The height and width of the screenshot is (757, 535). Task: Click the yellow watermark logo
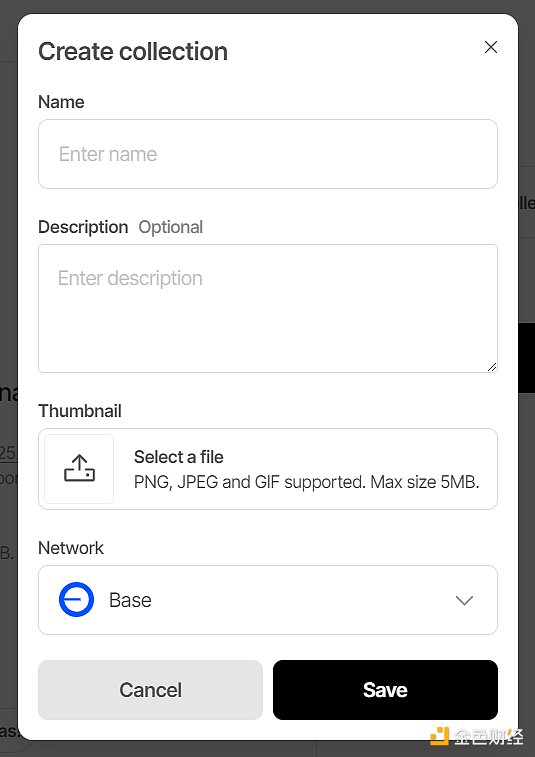439,736
